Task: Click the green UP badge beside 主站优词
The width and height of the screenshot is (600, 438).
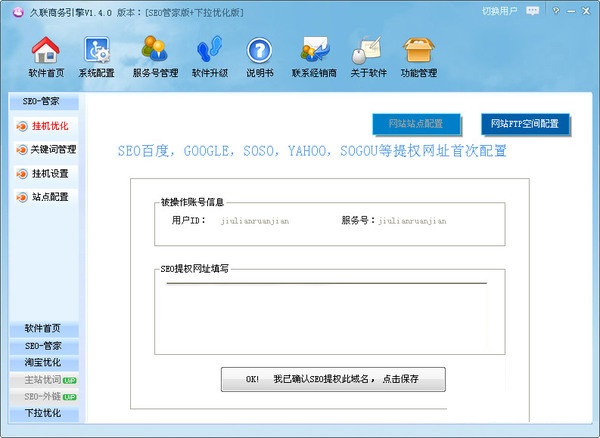Action: (x=70, y=380)
